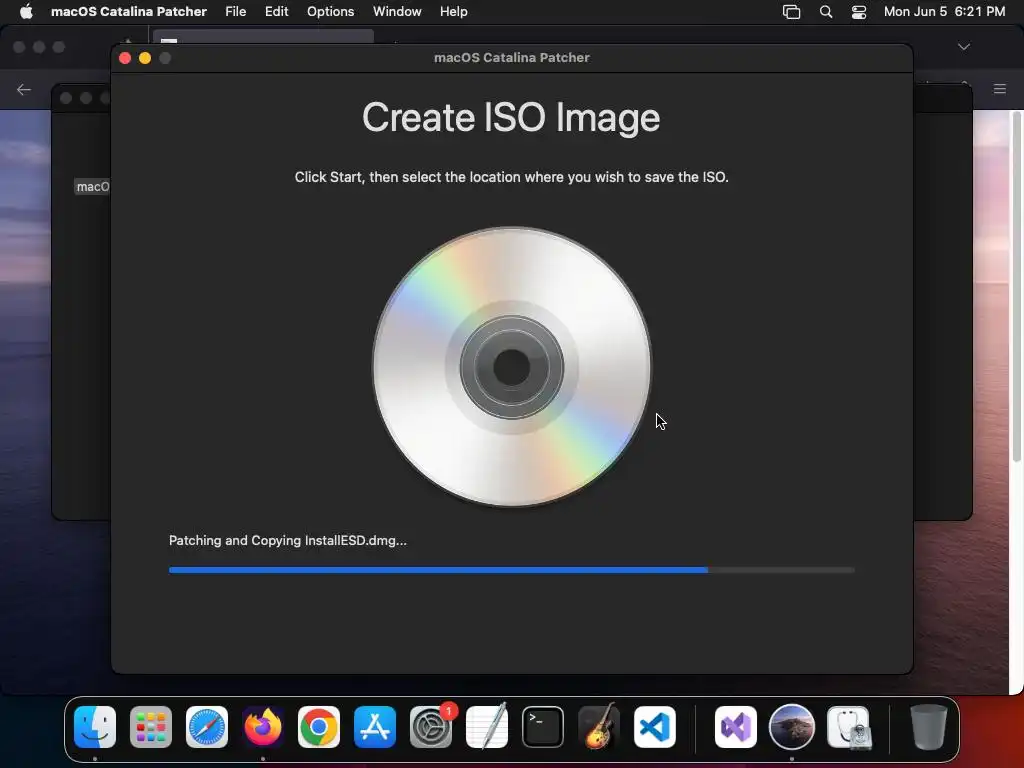
Task: Click macOS Catalina Patcher Dock icon
Action: pos(792,727)
